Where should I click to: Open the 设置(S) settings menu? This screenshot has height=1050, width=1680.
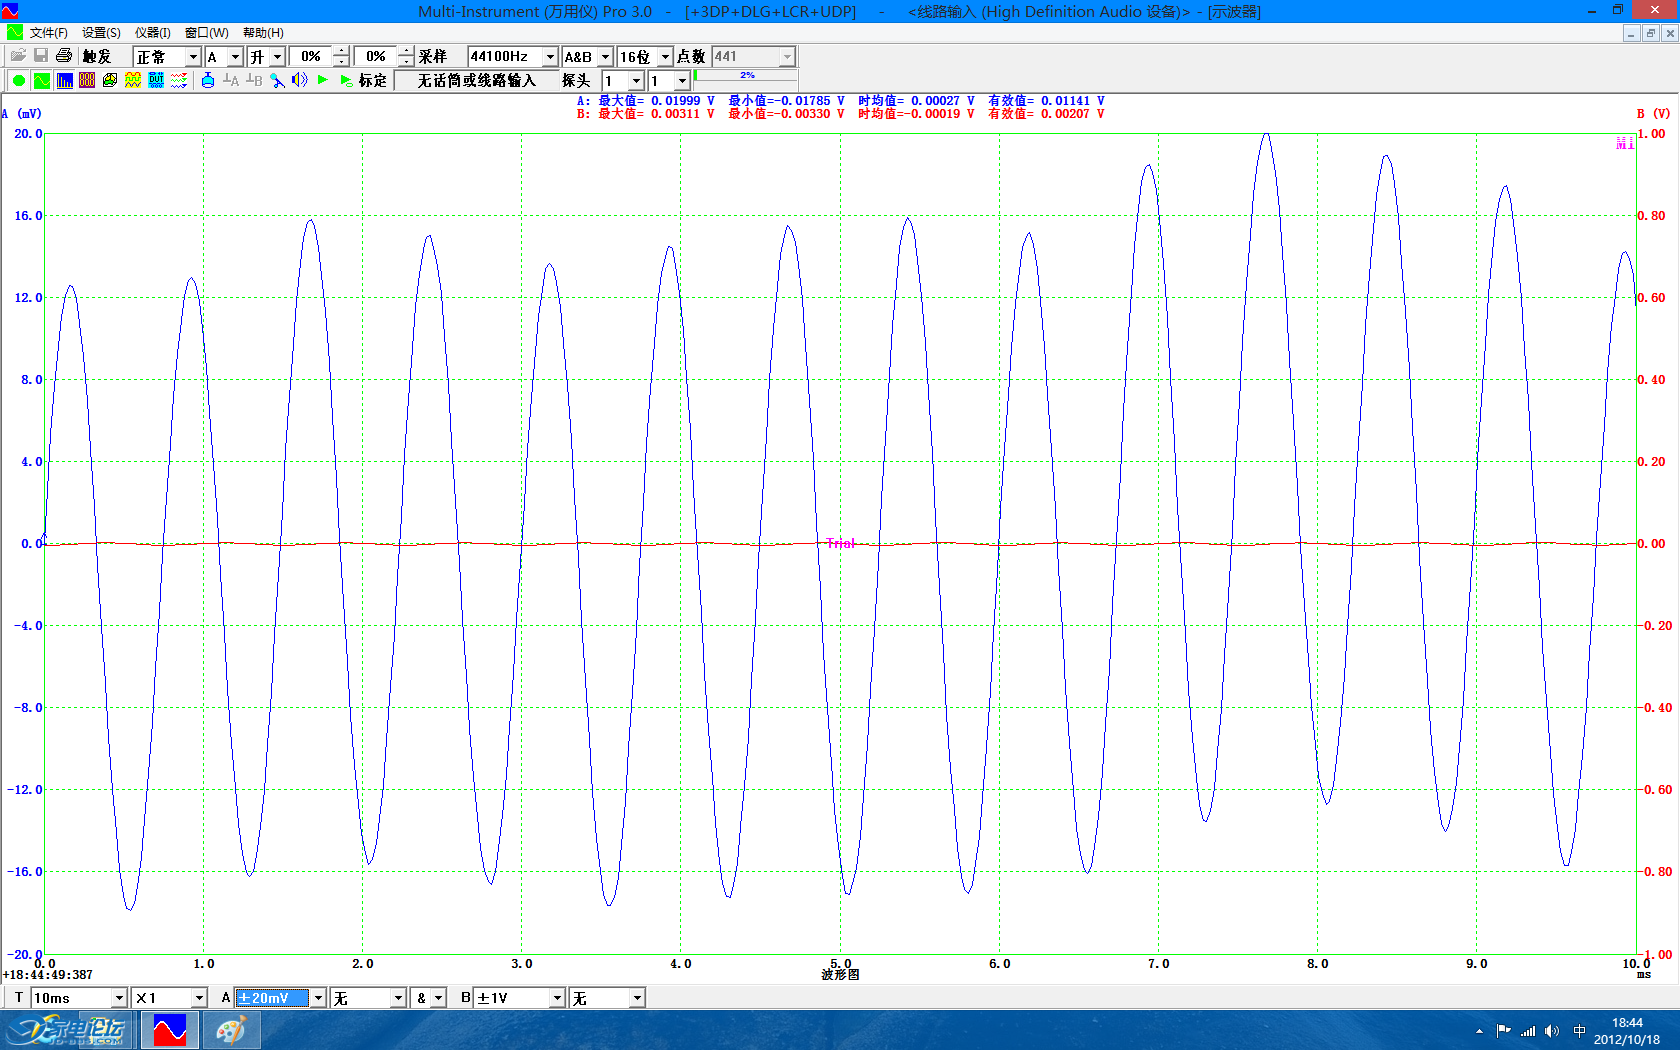point(101,33)
